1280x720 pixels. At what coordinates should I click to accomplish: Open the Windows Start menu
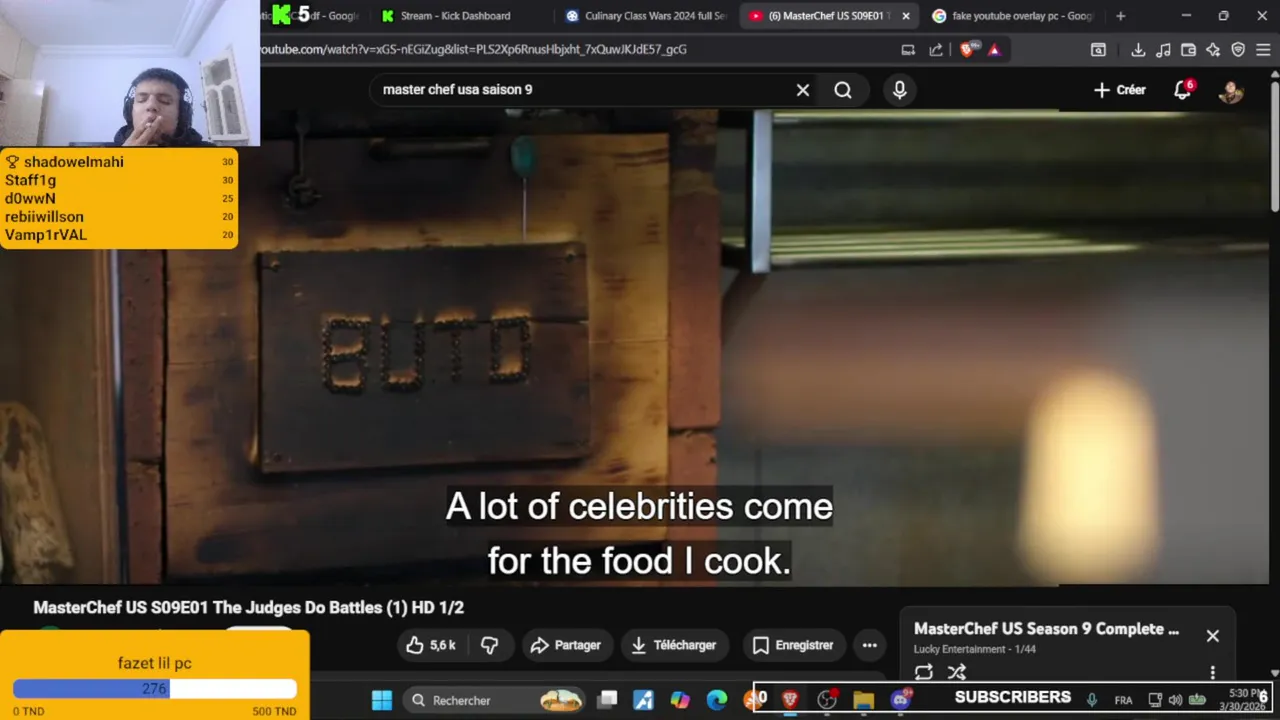(382, 700)
